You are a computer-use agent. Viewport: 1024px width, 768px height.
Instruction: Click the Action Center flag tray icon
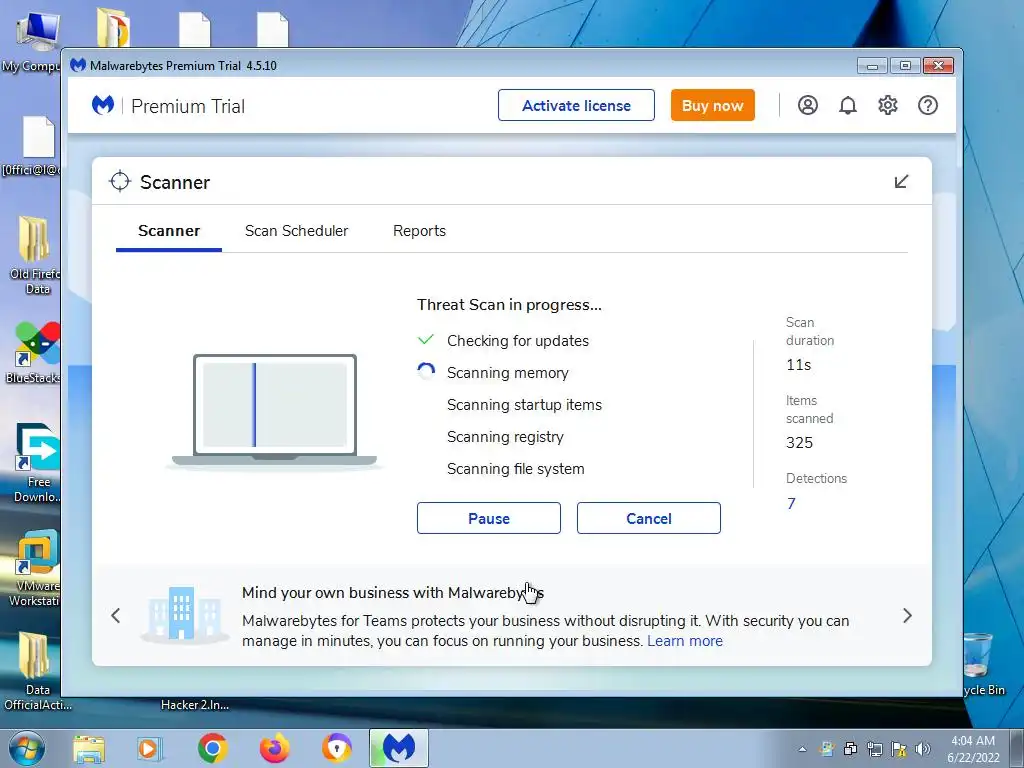899,749
